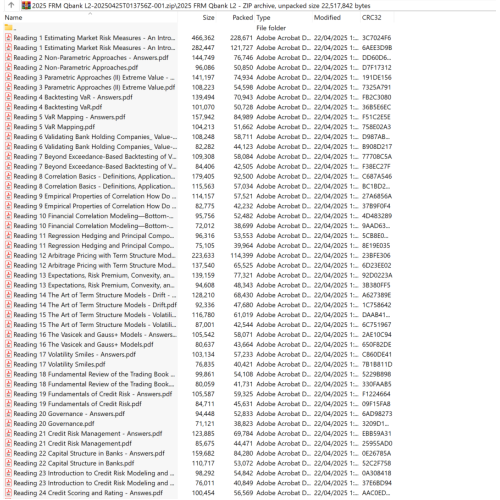
Task: Select "Reading 3 Parametric Approaches (II) Extreme Value - ..." file name
Action: 94,77
